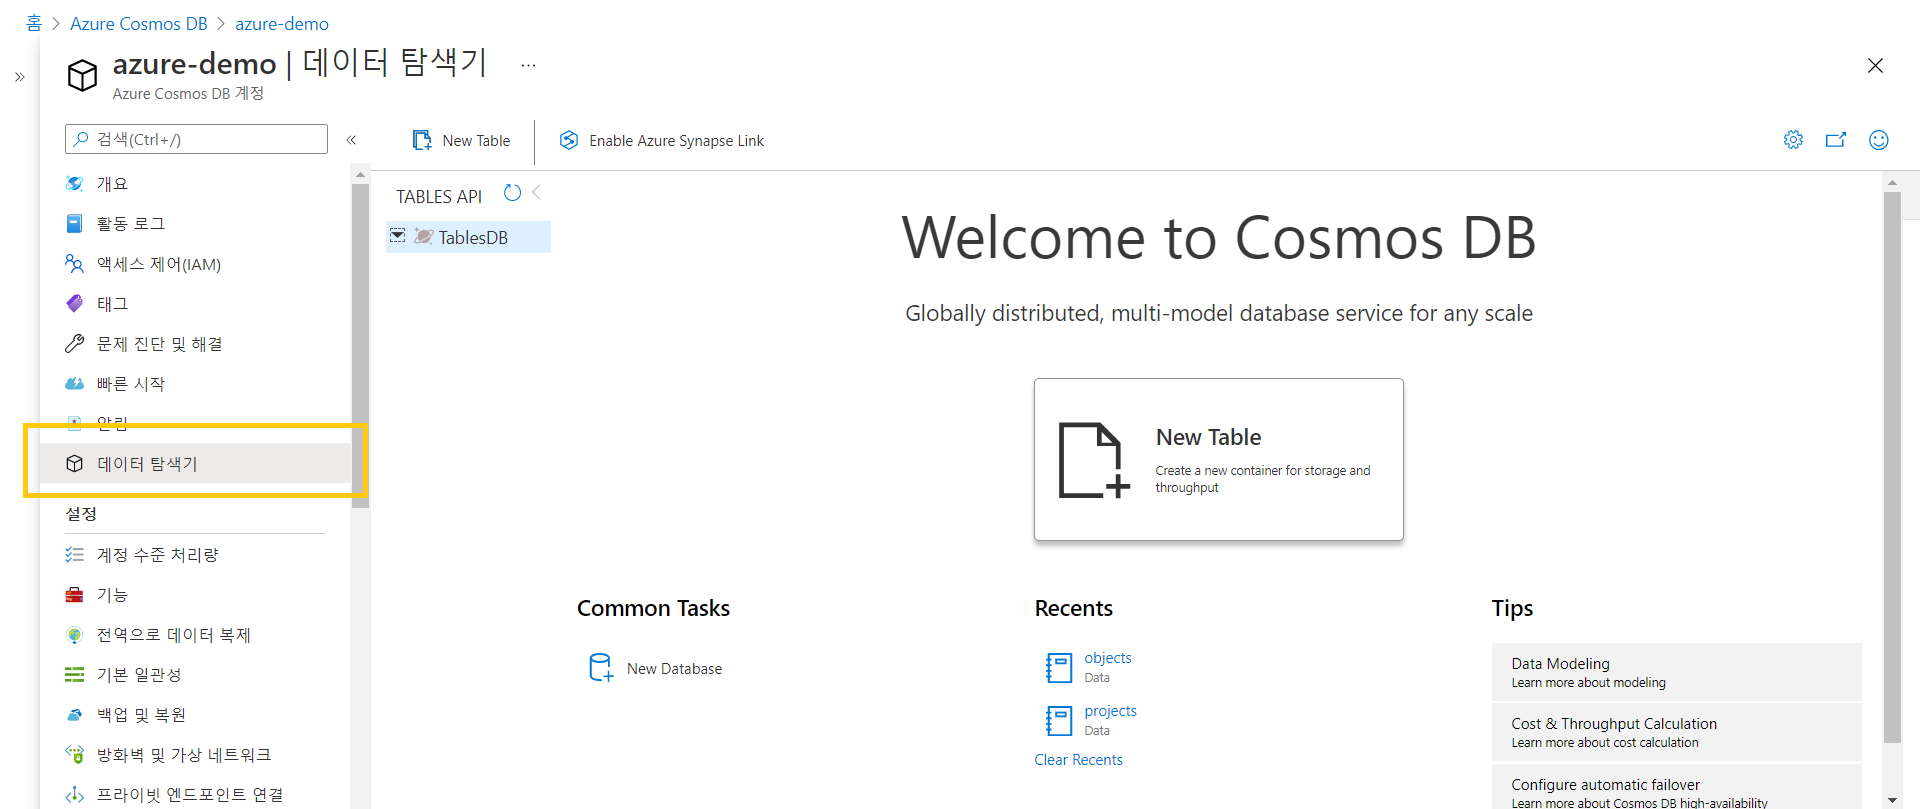Image resolution: width=1920 pixels, height=809 pixels.
Task: Close the azure-demo blade
Action: pyautogui.click(x=1875, y=66)
